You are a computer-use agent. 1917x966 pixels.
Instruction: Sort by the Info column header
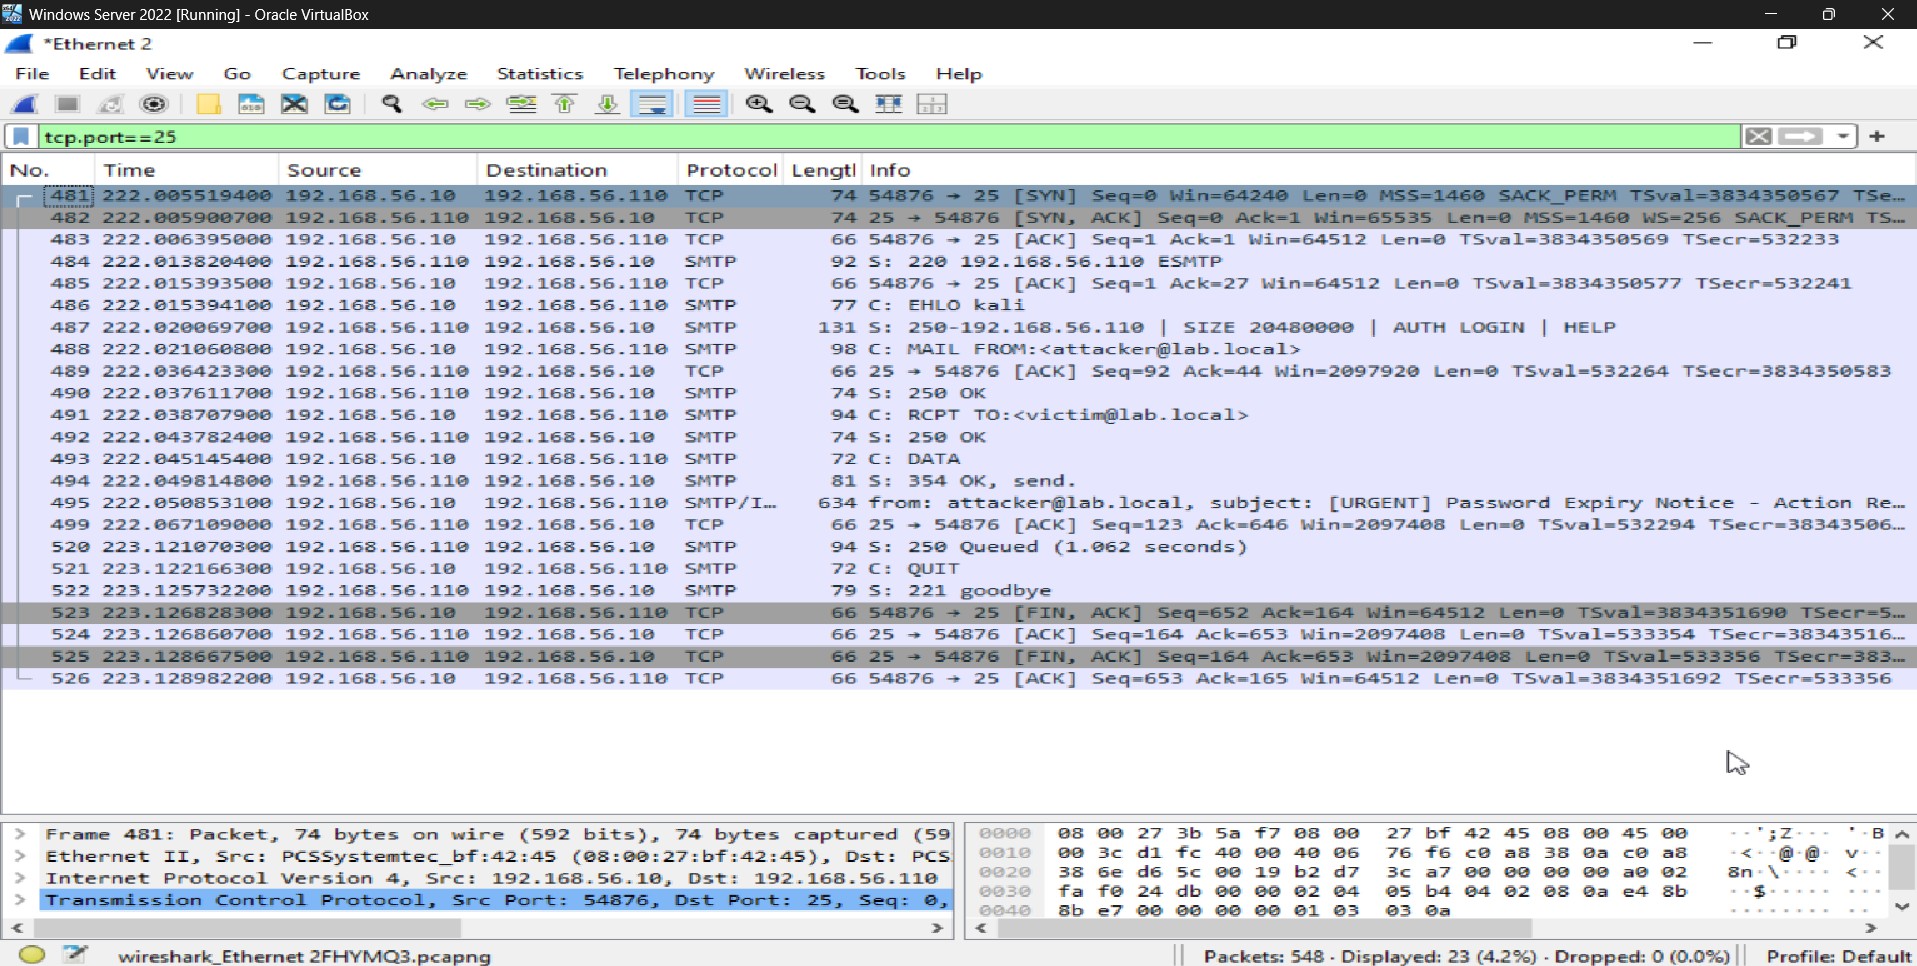coord(1388,170)
